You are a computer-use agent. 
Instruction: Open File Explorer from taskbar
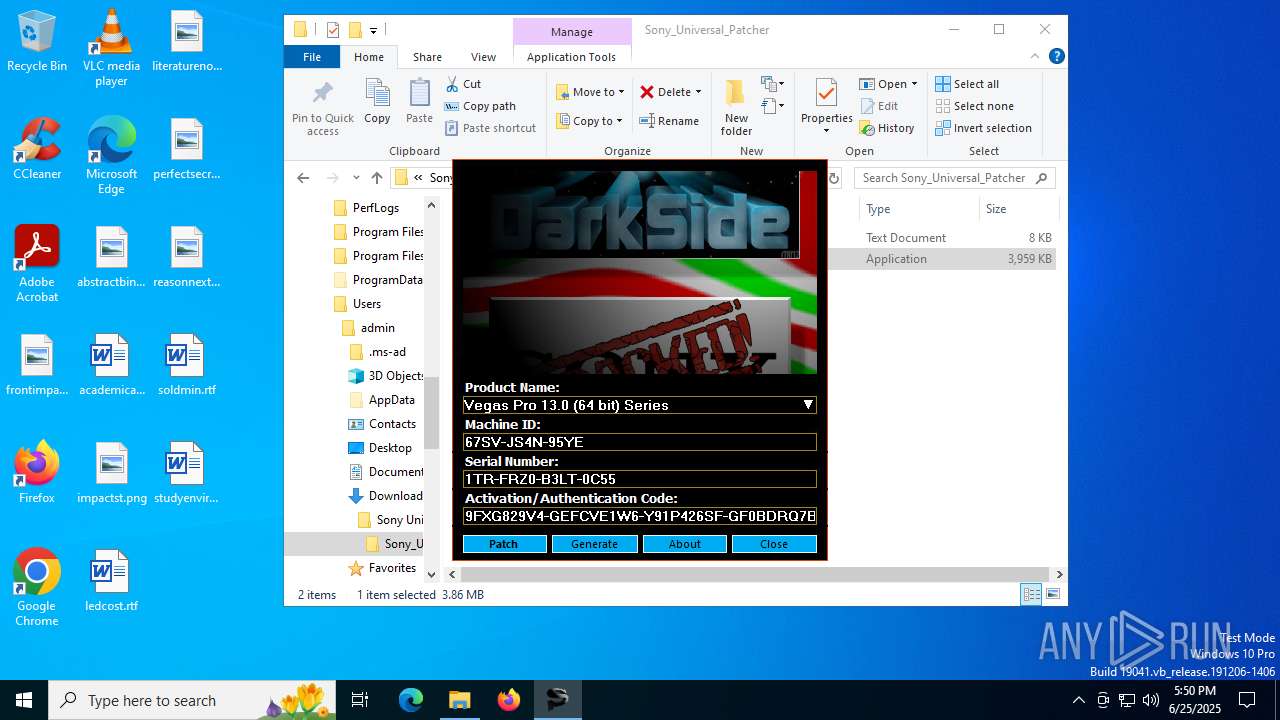459,700
